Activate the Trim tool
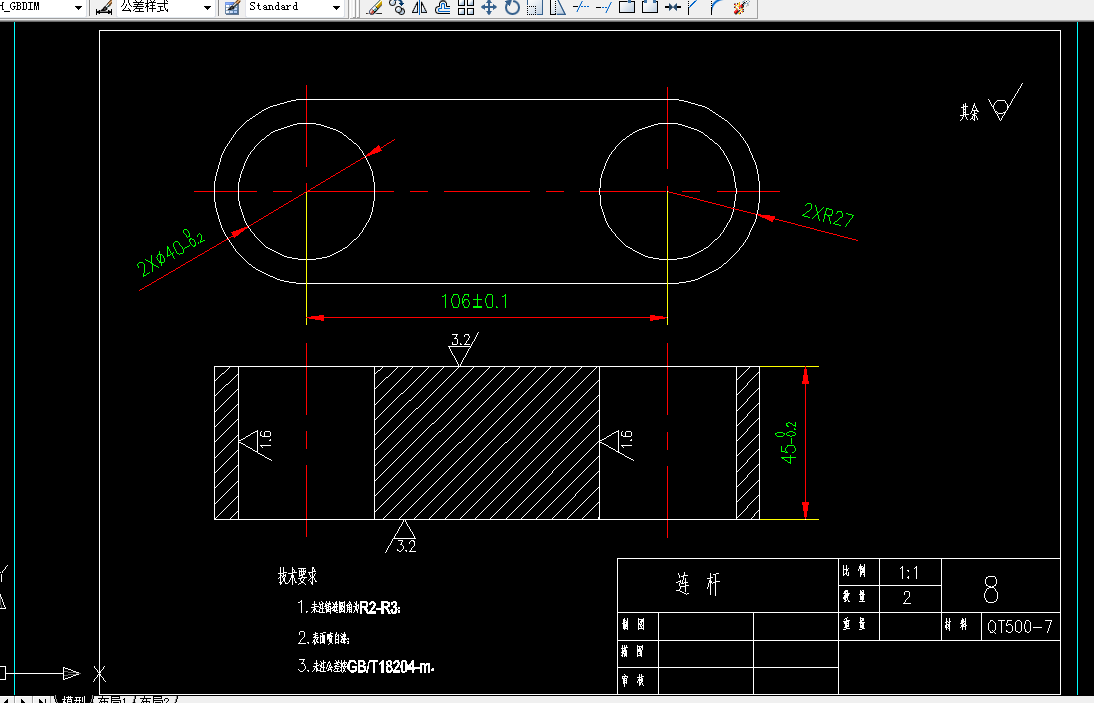 [x=580, y=8]
